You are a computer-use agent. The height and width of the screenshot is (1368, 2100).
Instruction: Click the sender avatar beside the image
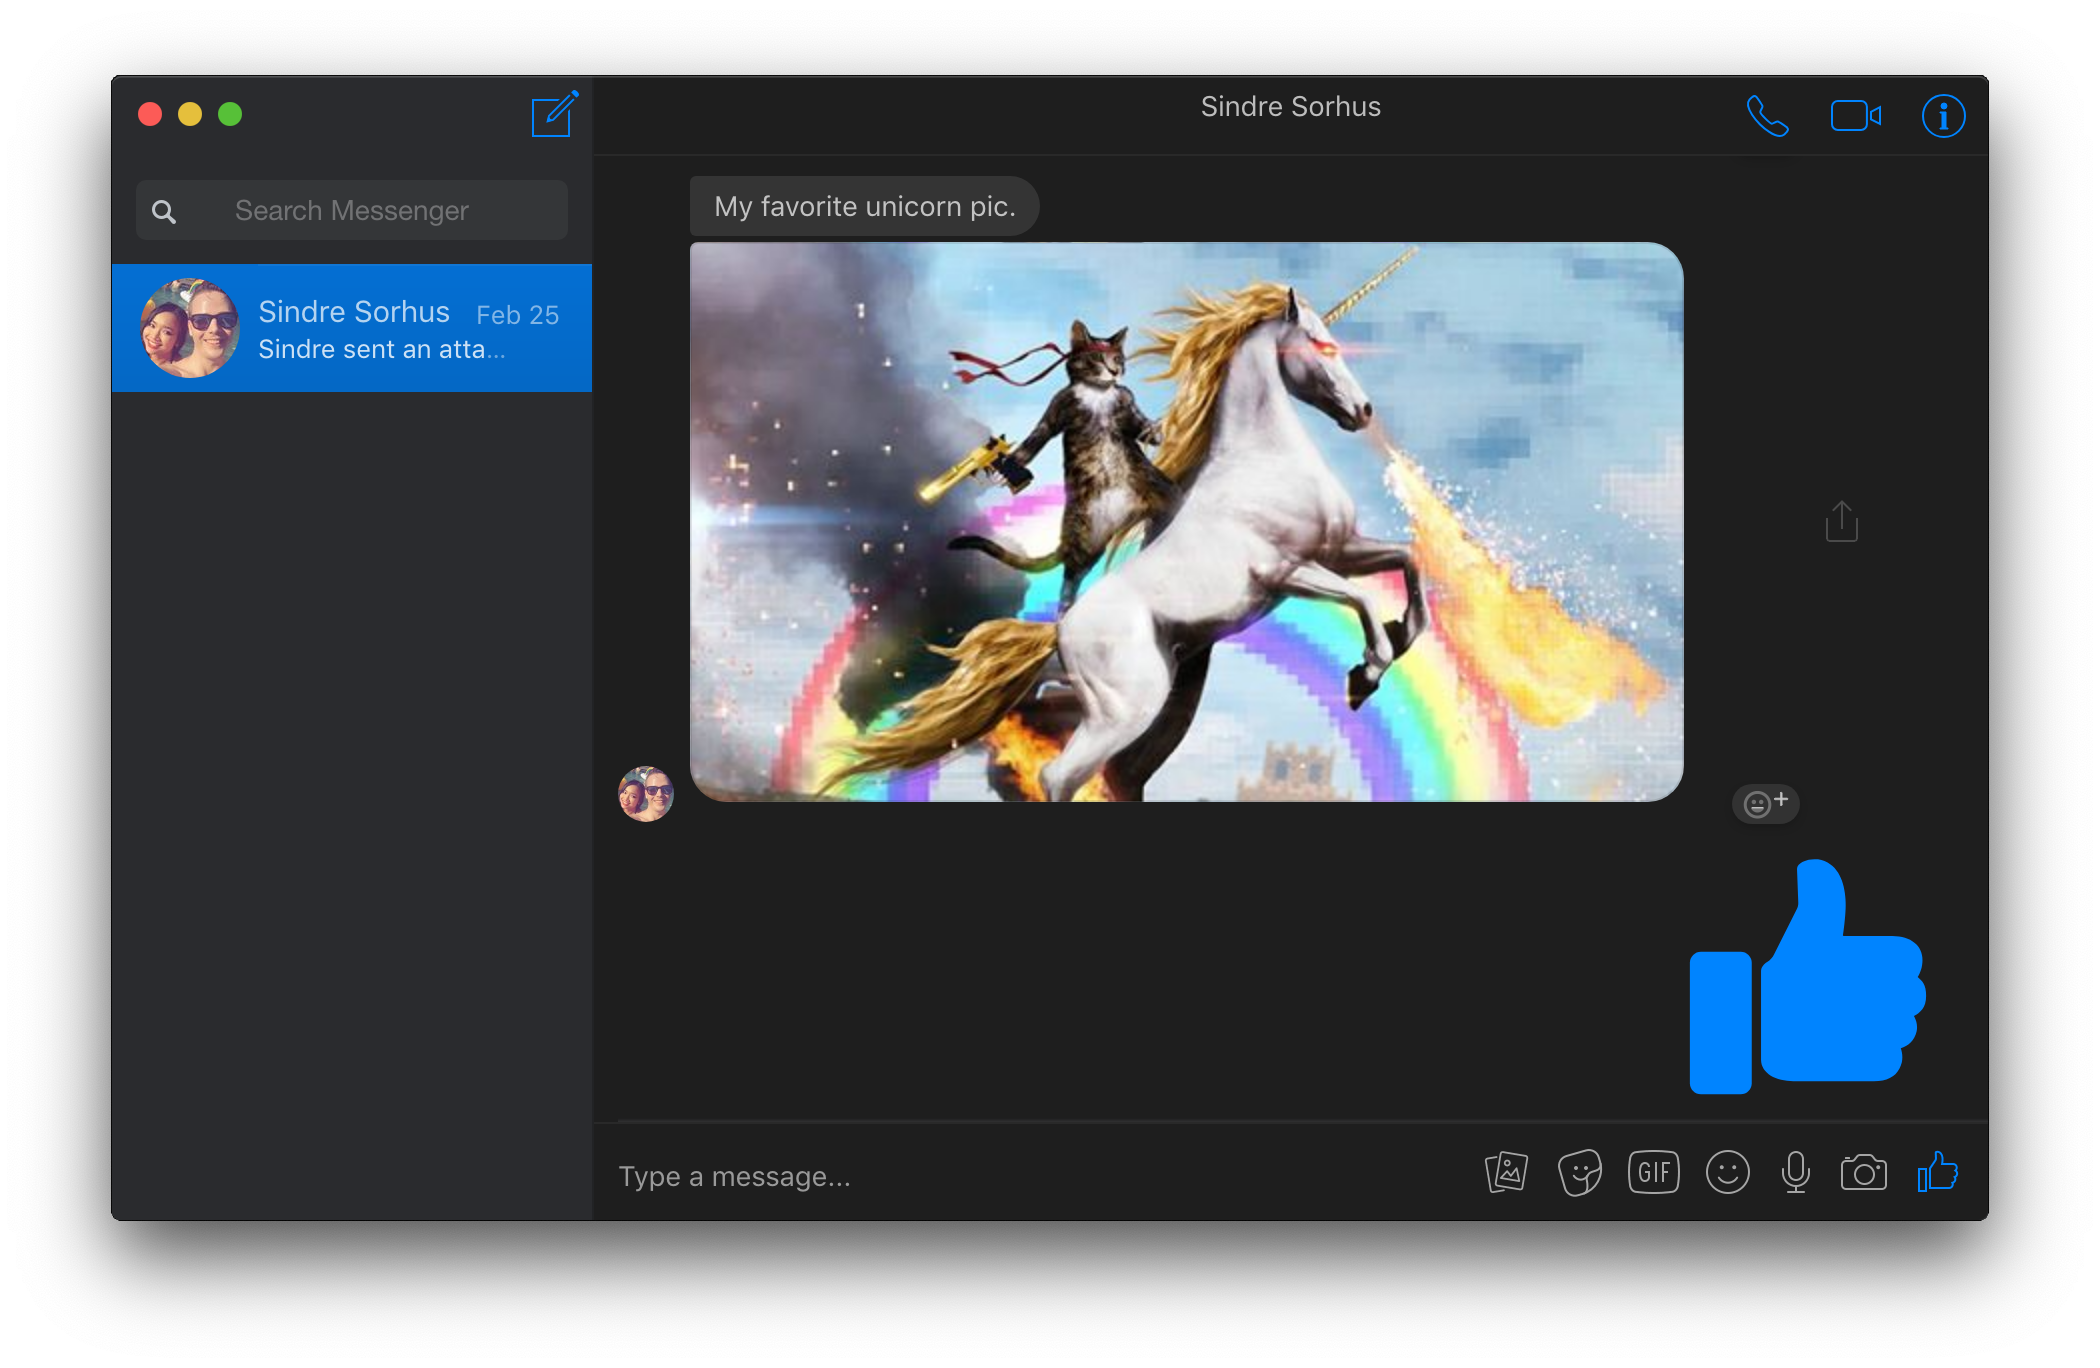coord(646,794)
